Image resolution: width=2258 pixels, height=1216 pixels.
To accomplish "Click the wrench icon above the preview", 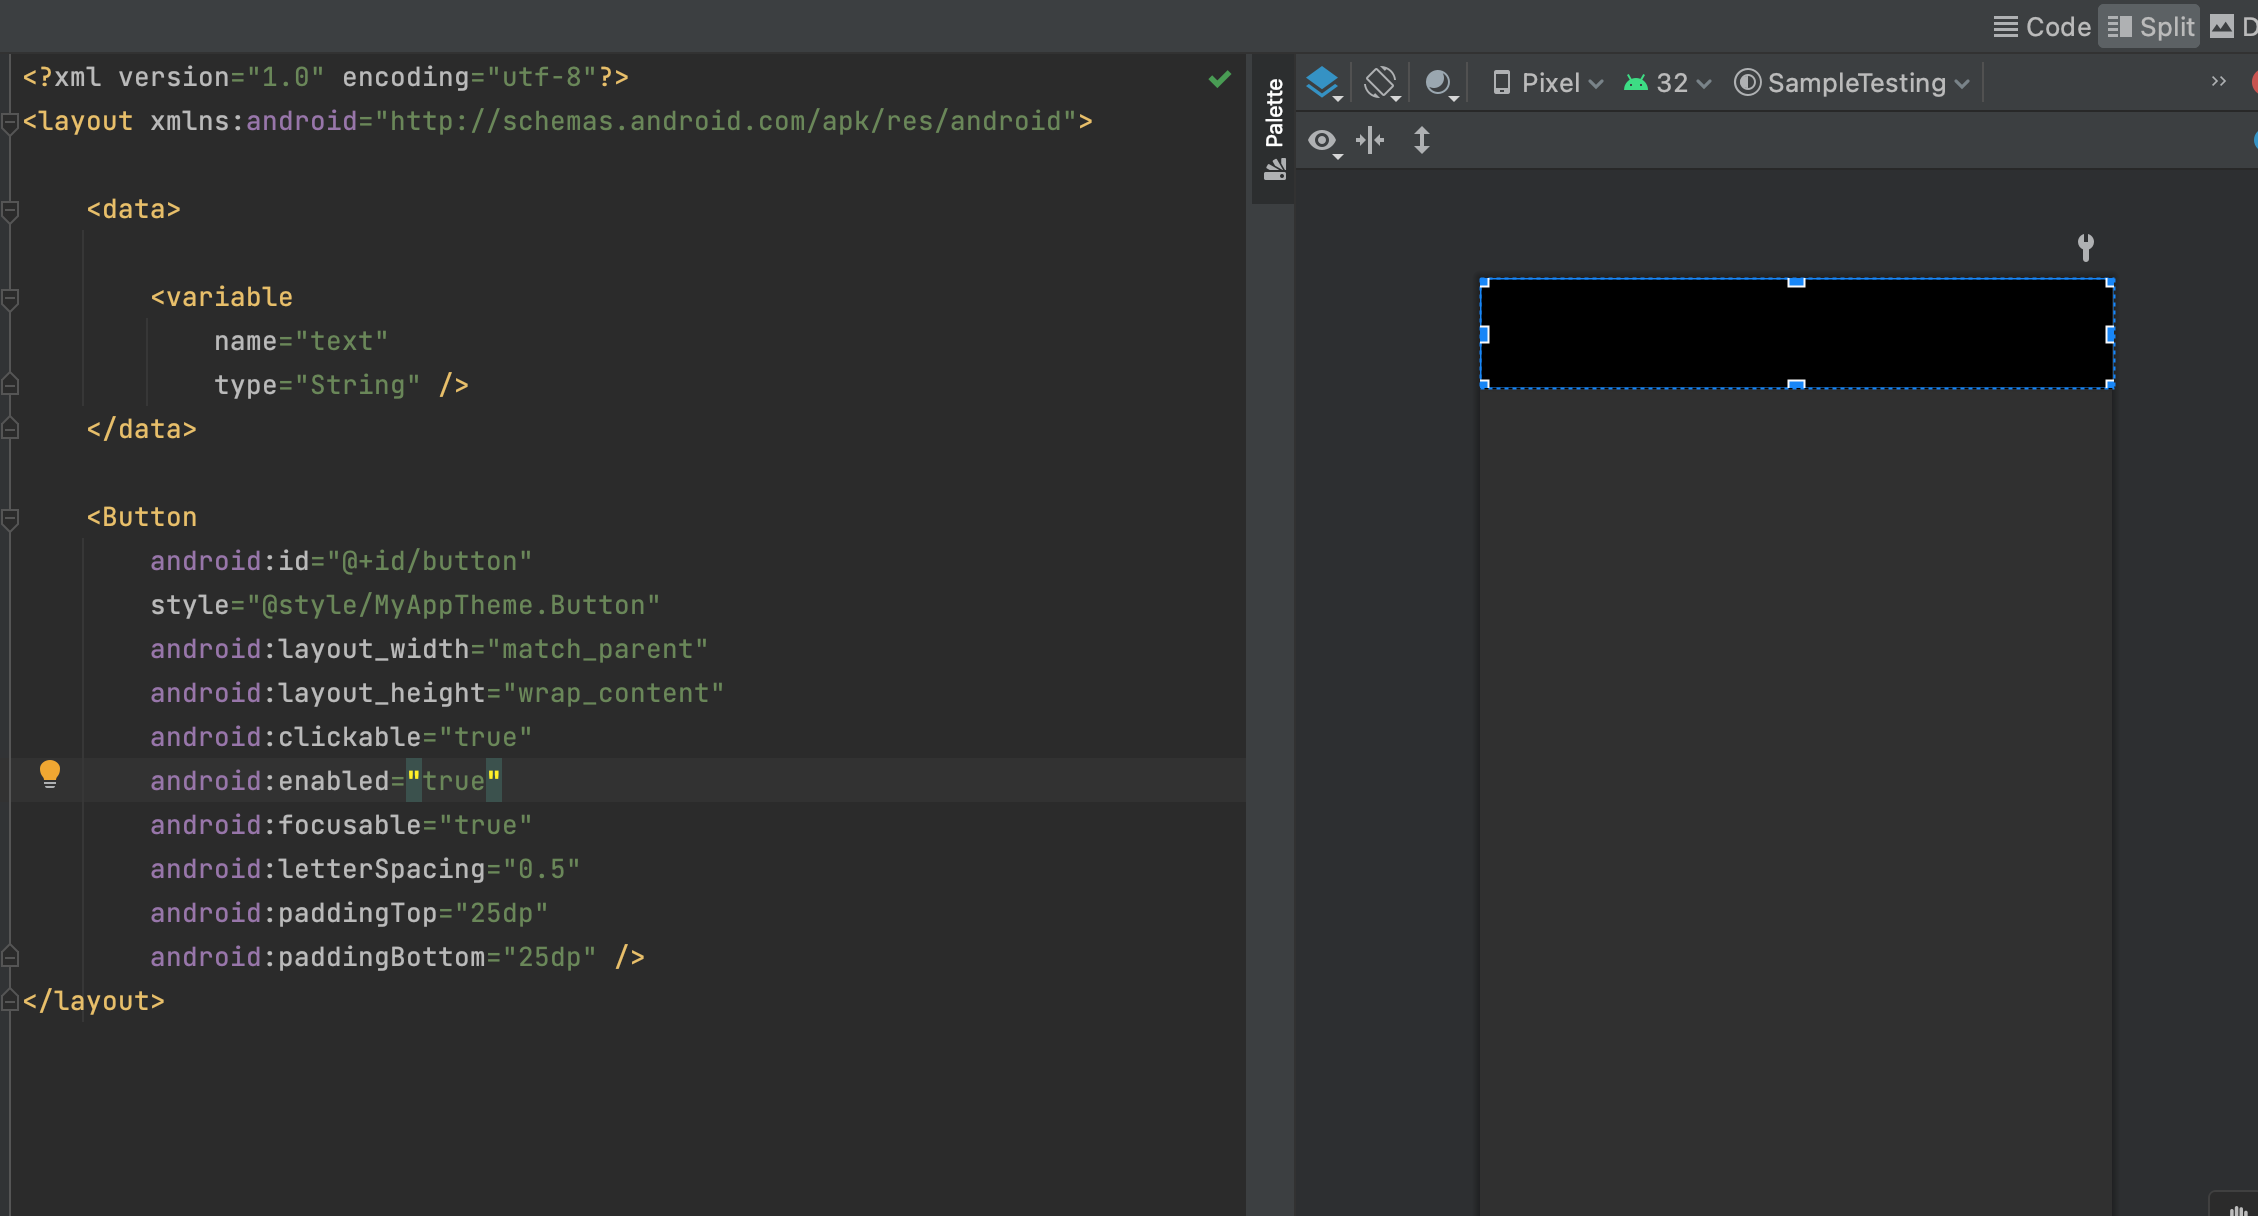I will coord(2085,247).
